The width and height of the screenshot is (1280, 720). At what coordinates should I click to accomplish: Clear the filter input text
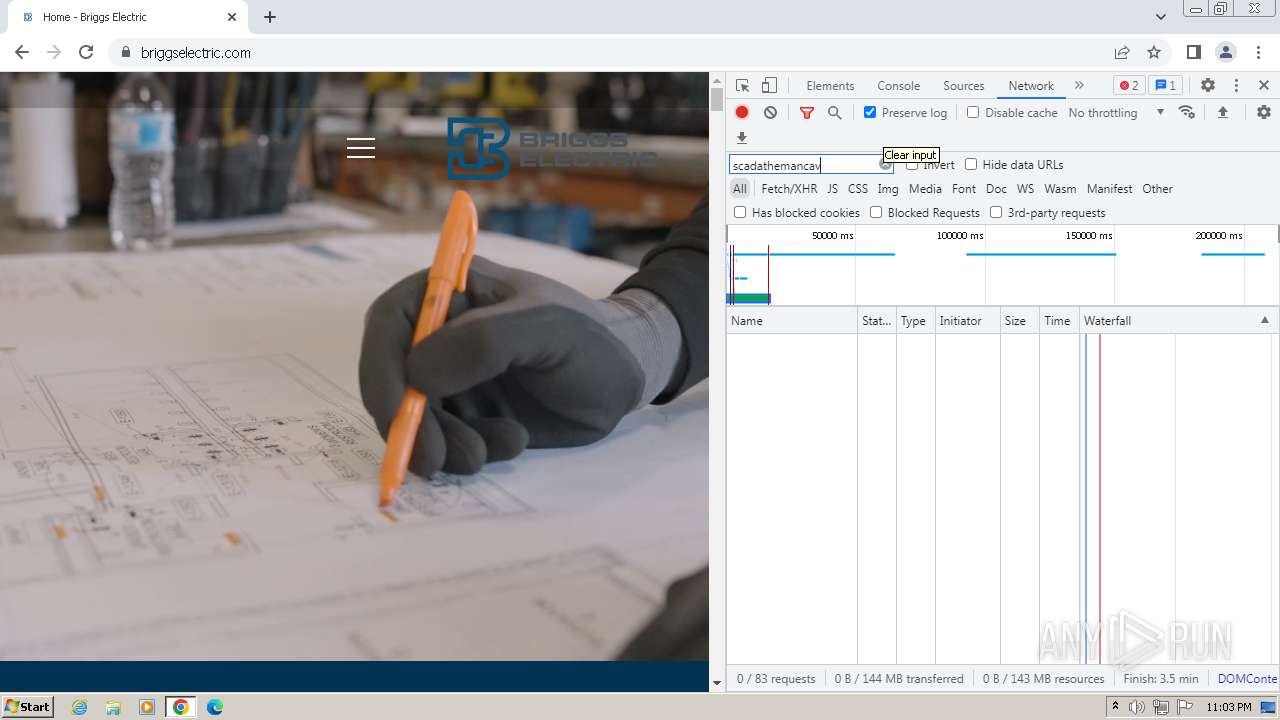click(x=885, y=165)
